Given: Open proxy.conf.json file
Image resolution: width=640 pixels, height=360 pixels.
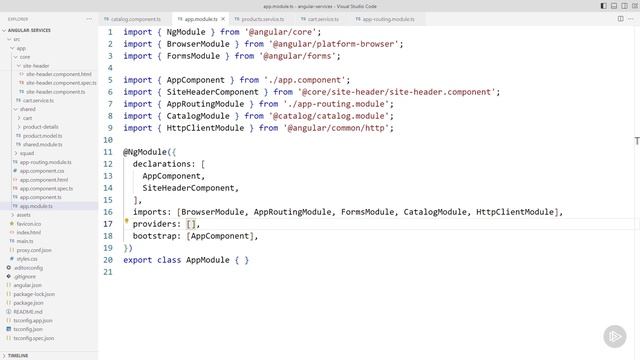Looking at the screenshot, I should [34, 250].
